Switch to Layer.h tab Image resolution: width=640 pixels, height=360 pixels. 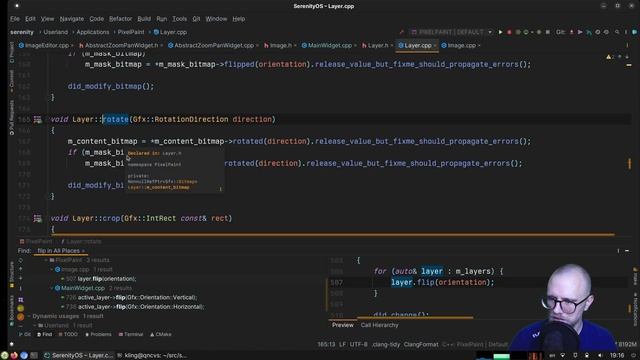click(x=377, y=45)
